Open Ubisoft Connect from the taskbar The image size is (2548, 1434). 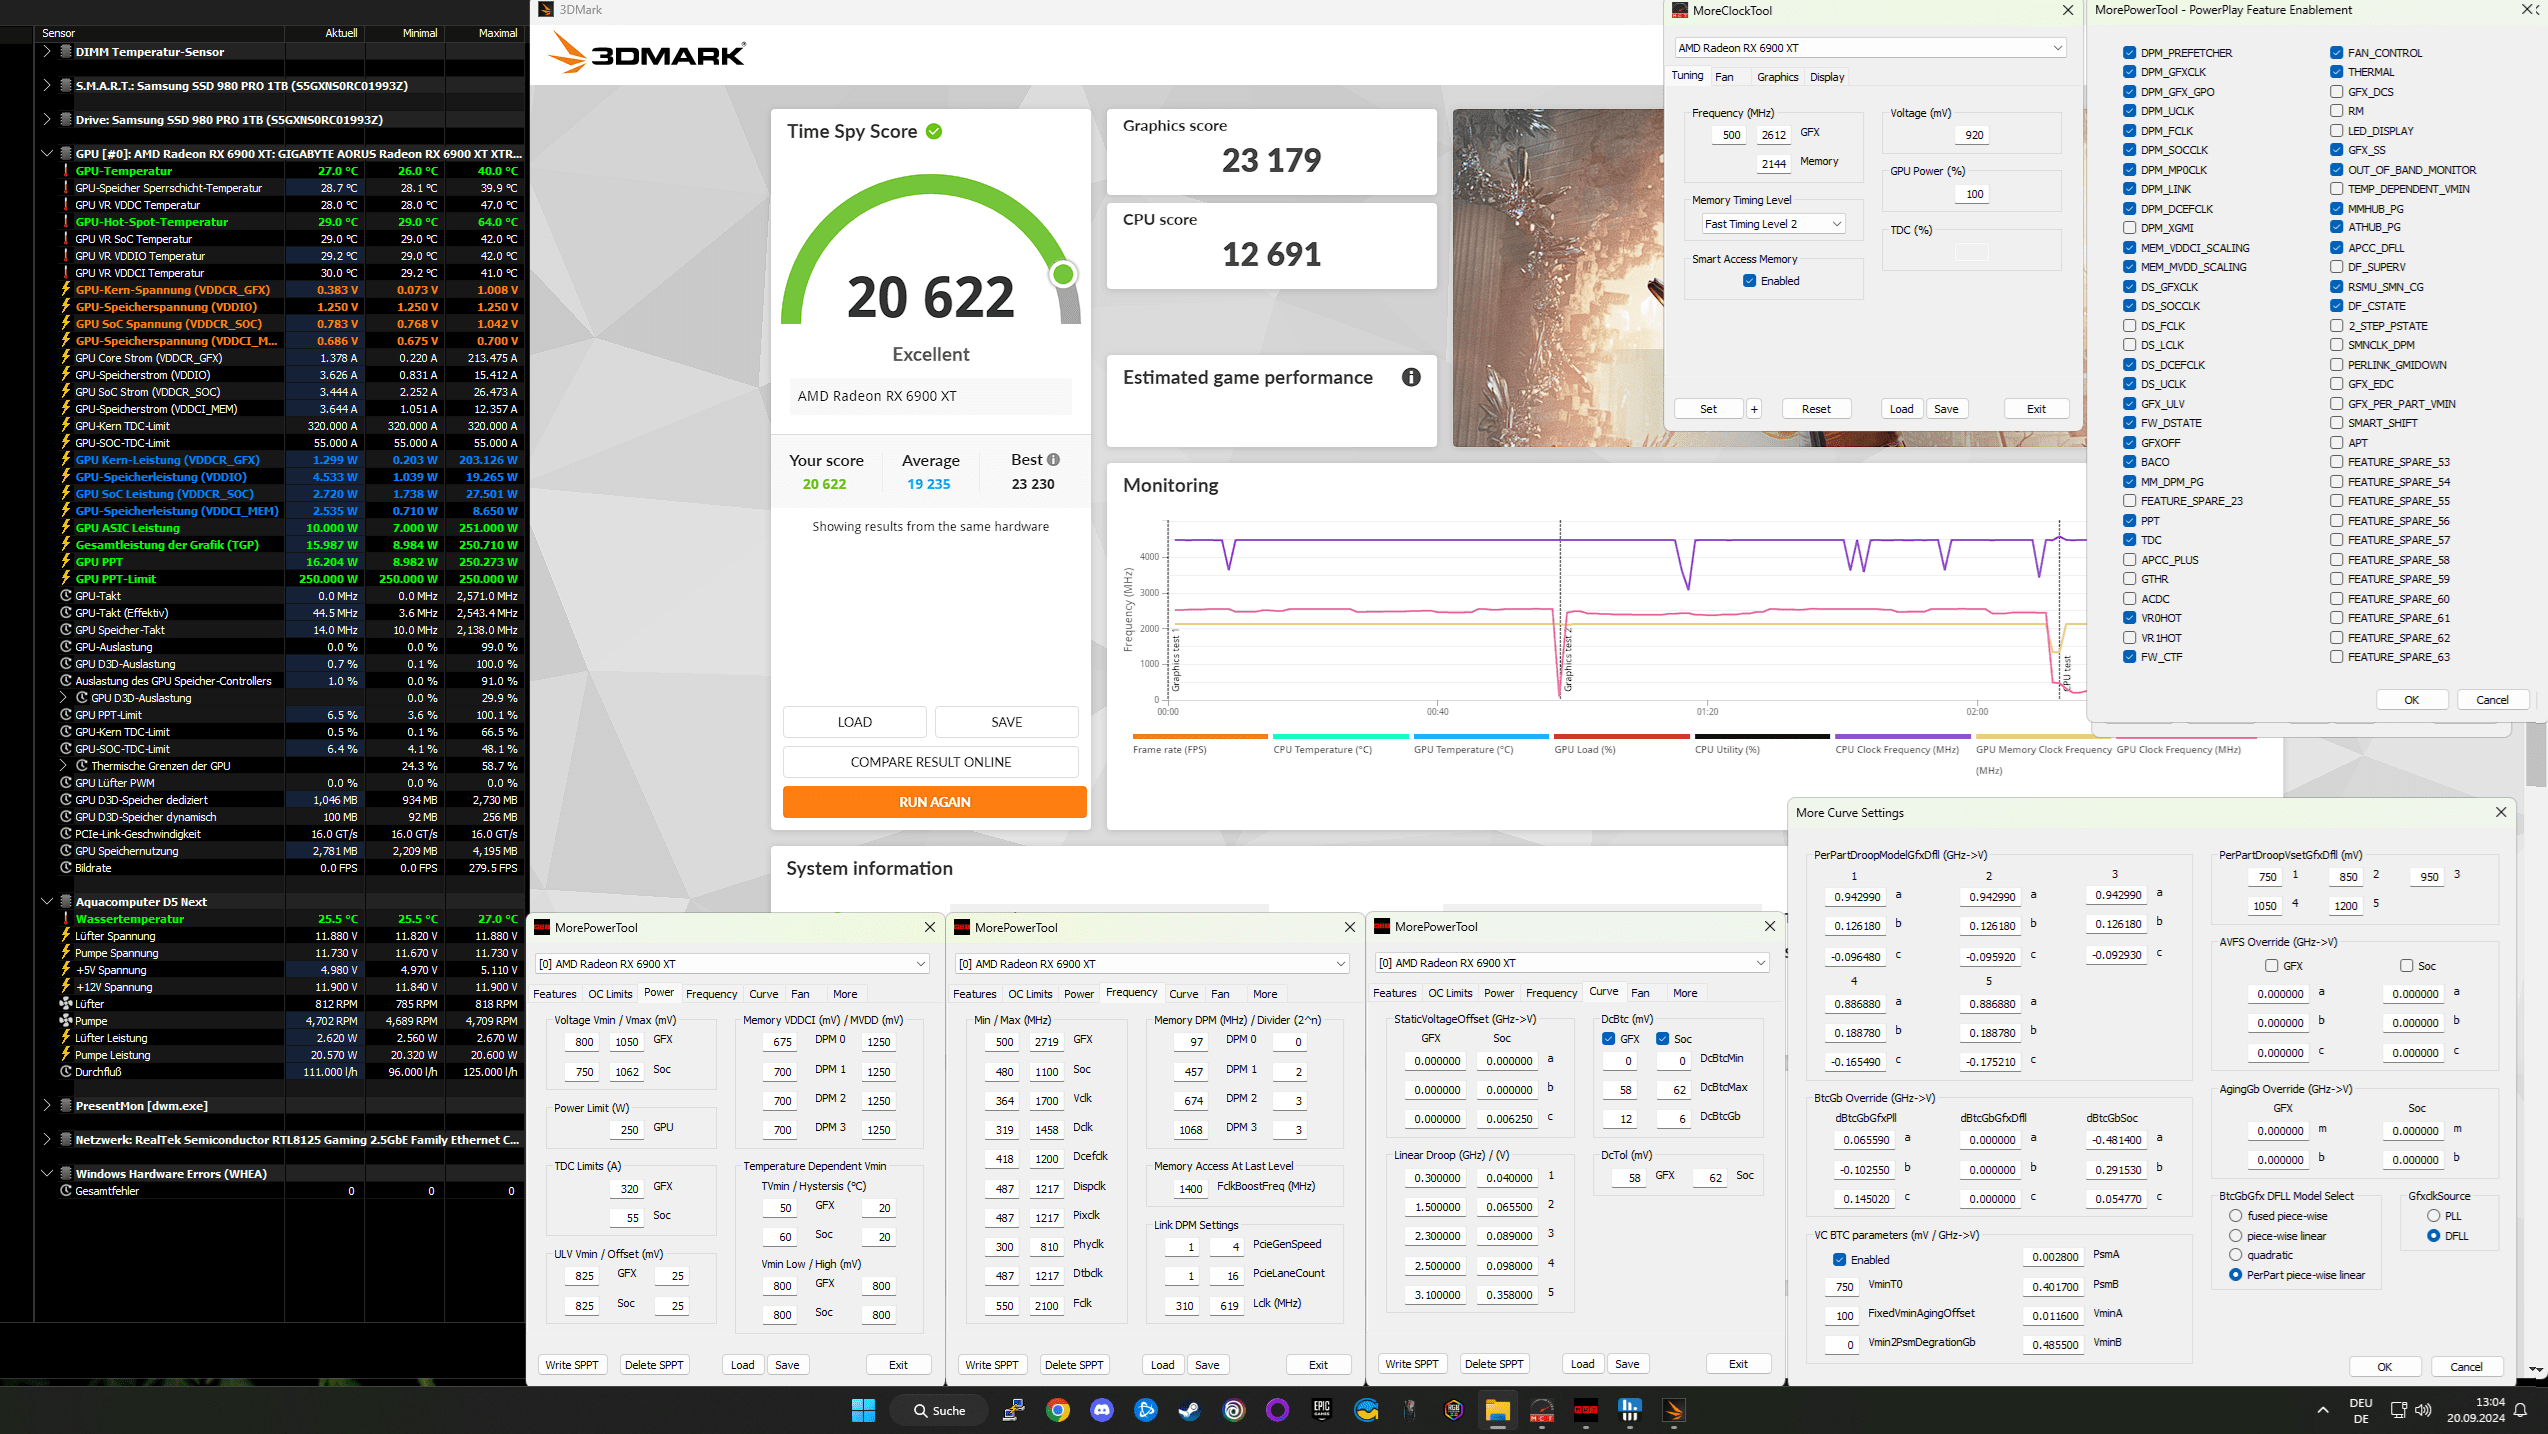[x=1233, y=1410]
